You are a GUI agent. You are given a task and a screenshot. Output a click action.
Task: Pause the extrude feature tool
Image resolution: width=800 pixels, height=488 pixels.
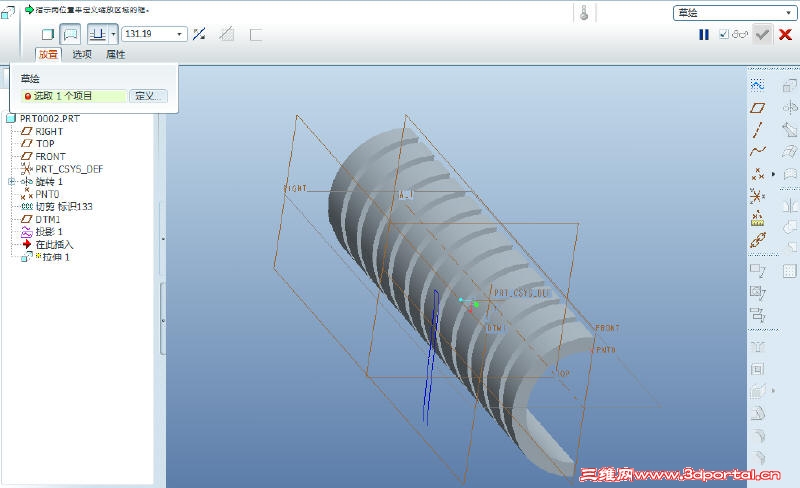[704, 34]
